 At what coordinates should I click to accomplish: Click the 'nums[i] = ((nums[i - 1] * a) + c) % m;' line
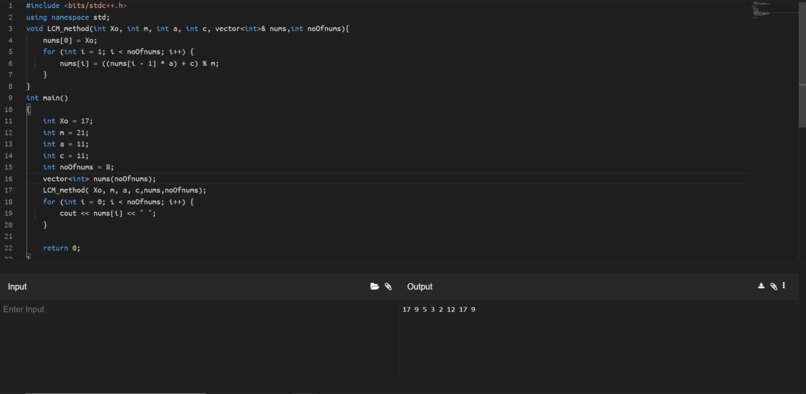[139, 64]
